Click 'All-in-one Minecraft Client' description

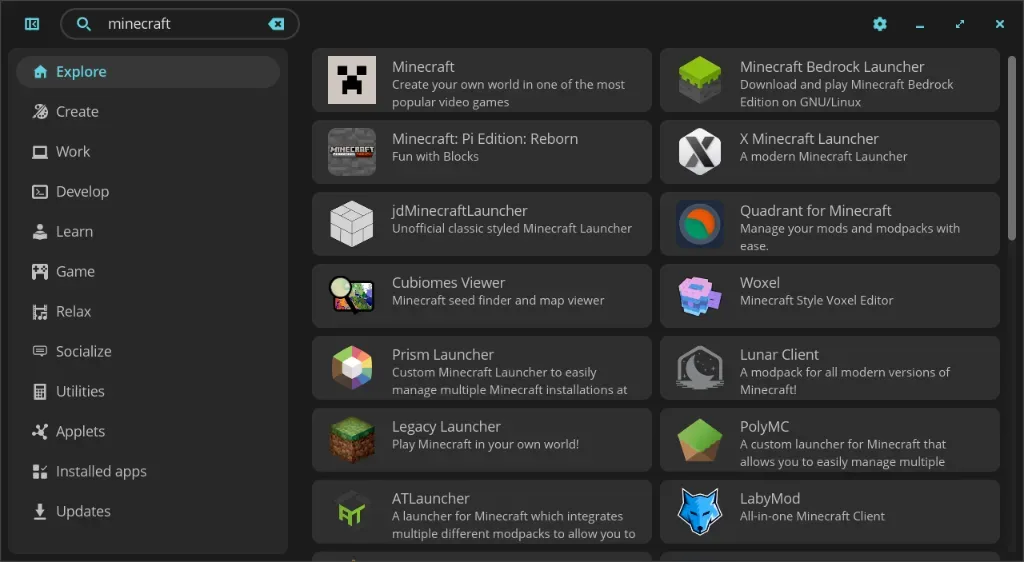(812, 516)
